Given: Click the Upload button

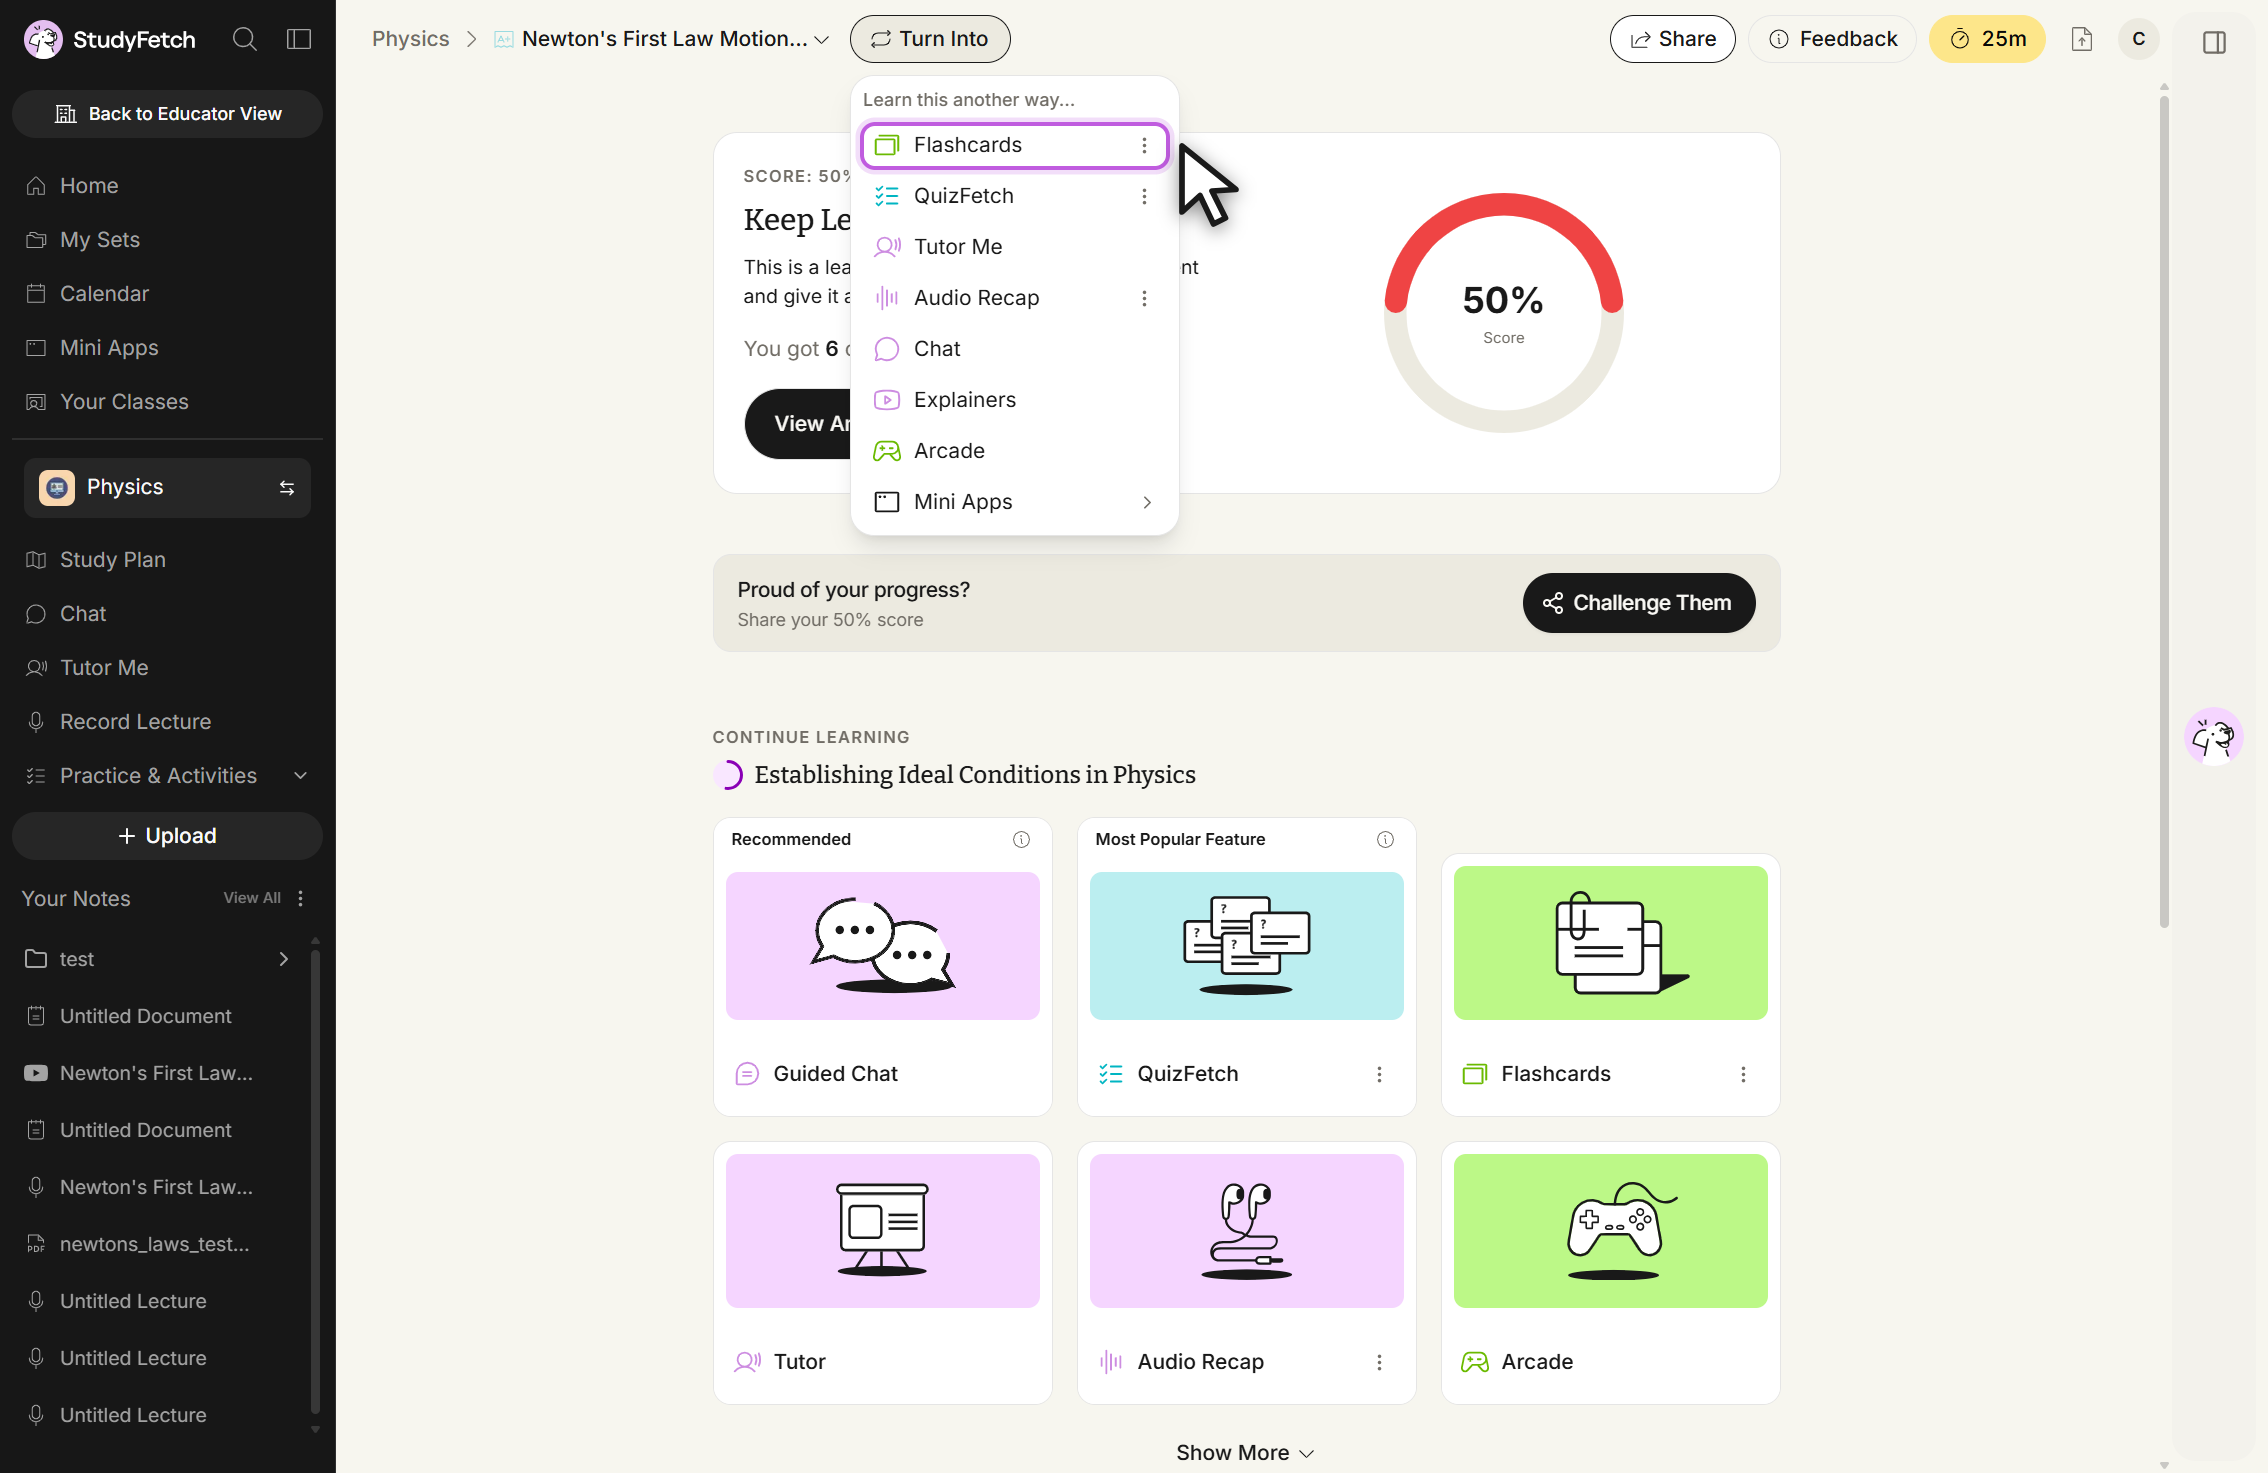Looking at the screenshot, I should (x=167, y=836).
